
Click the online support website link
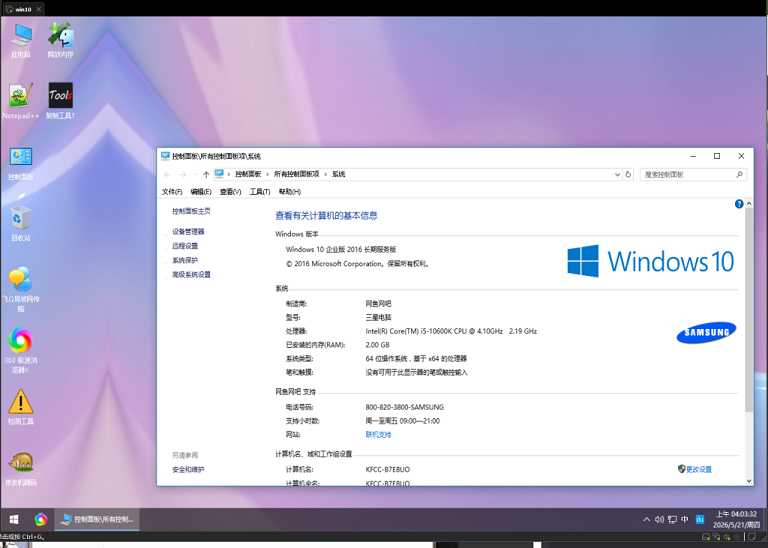click(x=378, y=434)
